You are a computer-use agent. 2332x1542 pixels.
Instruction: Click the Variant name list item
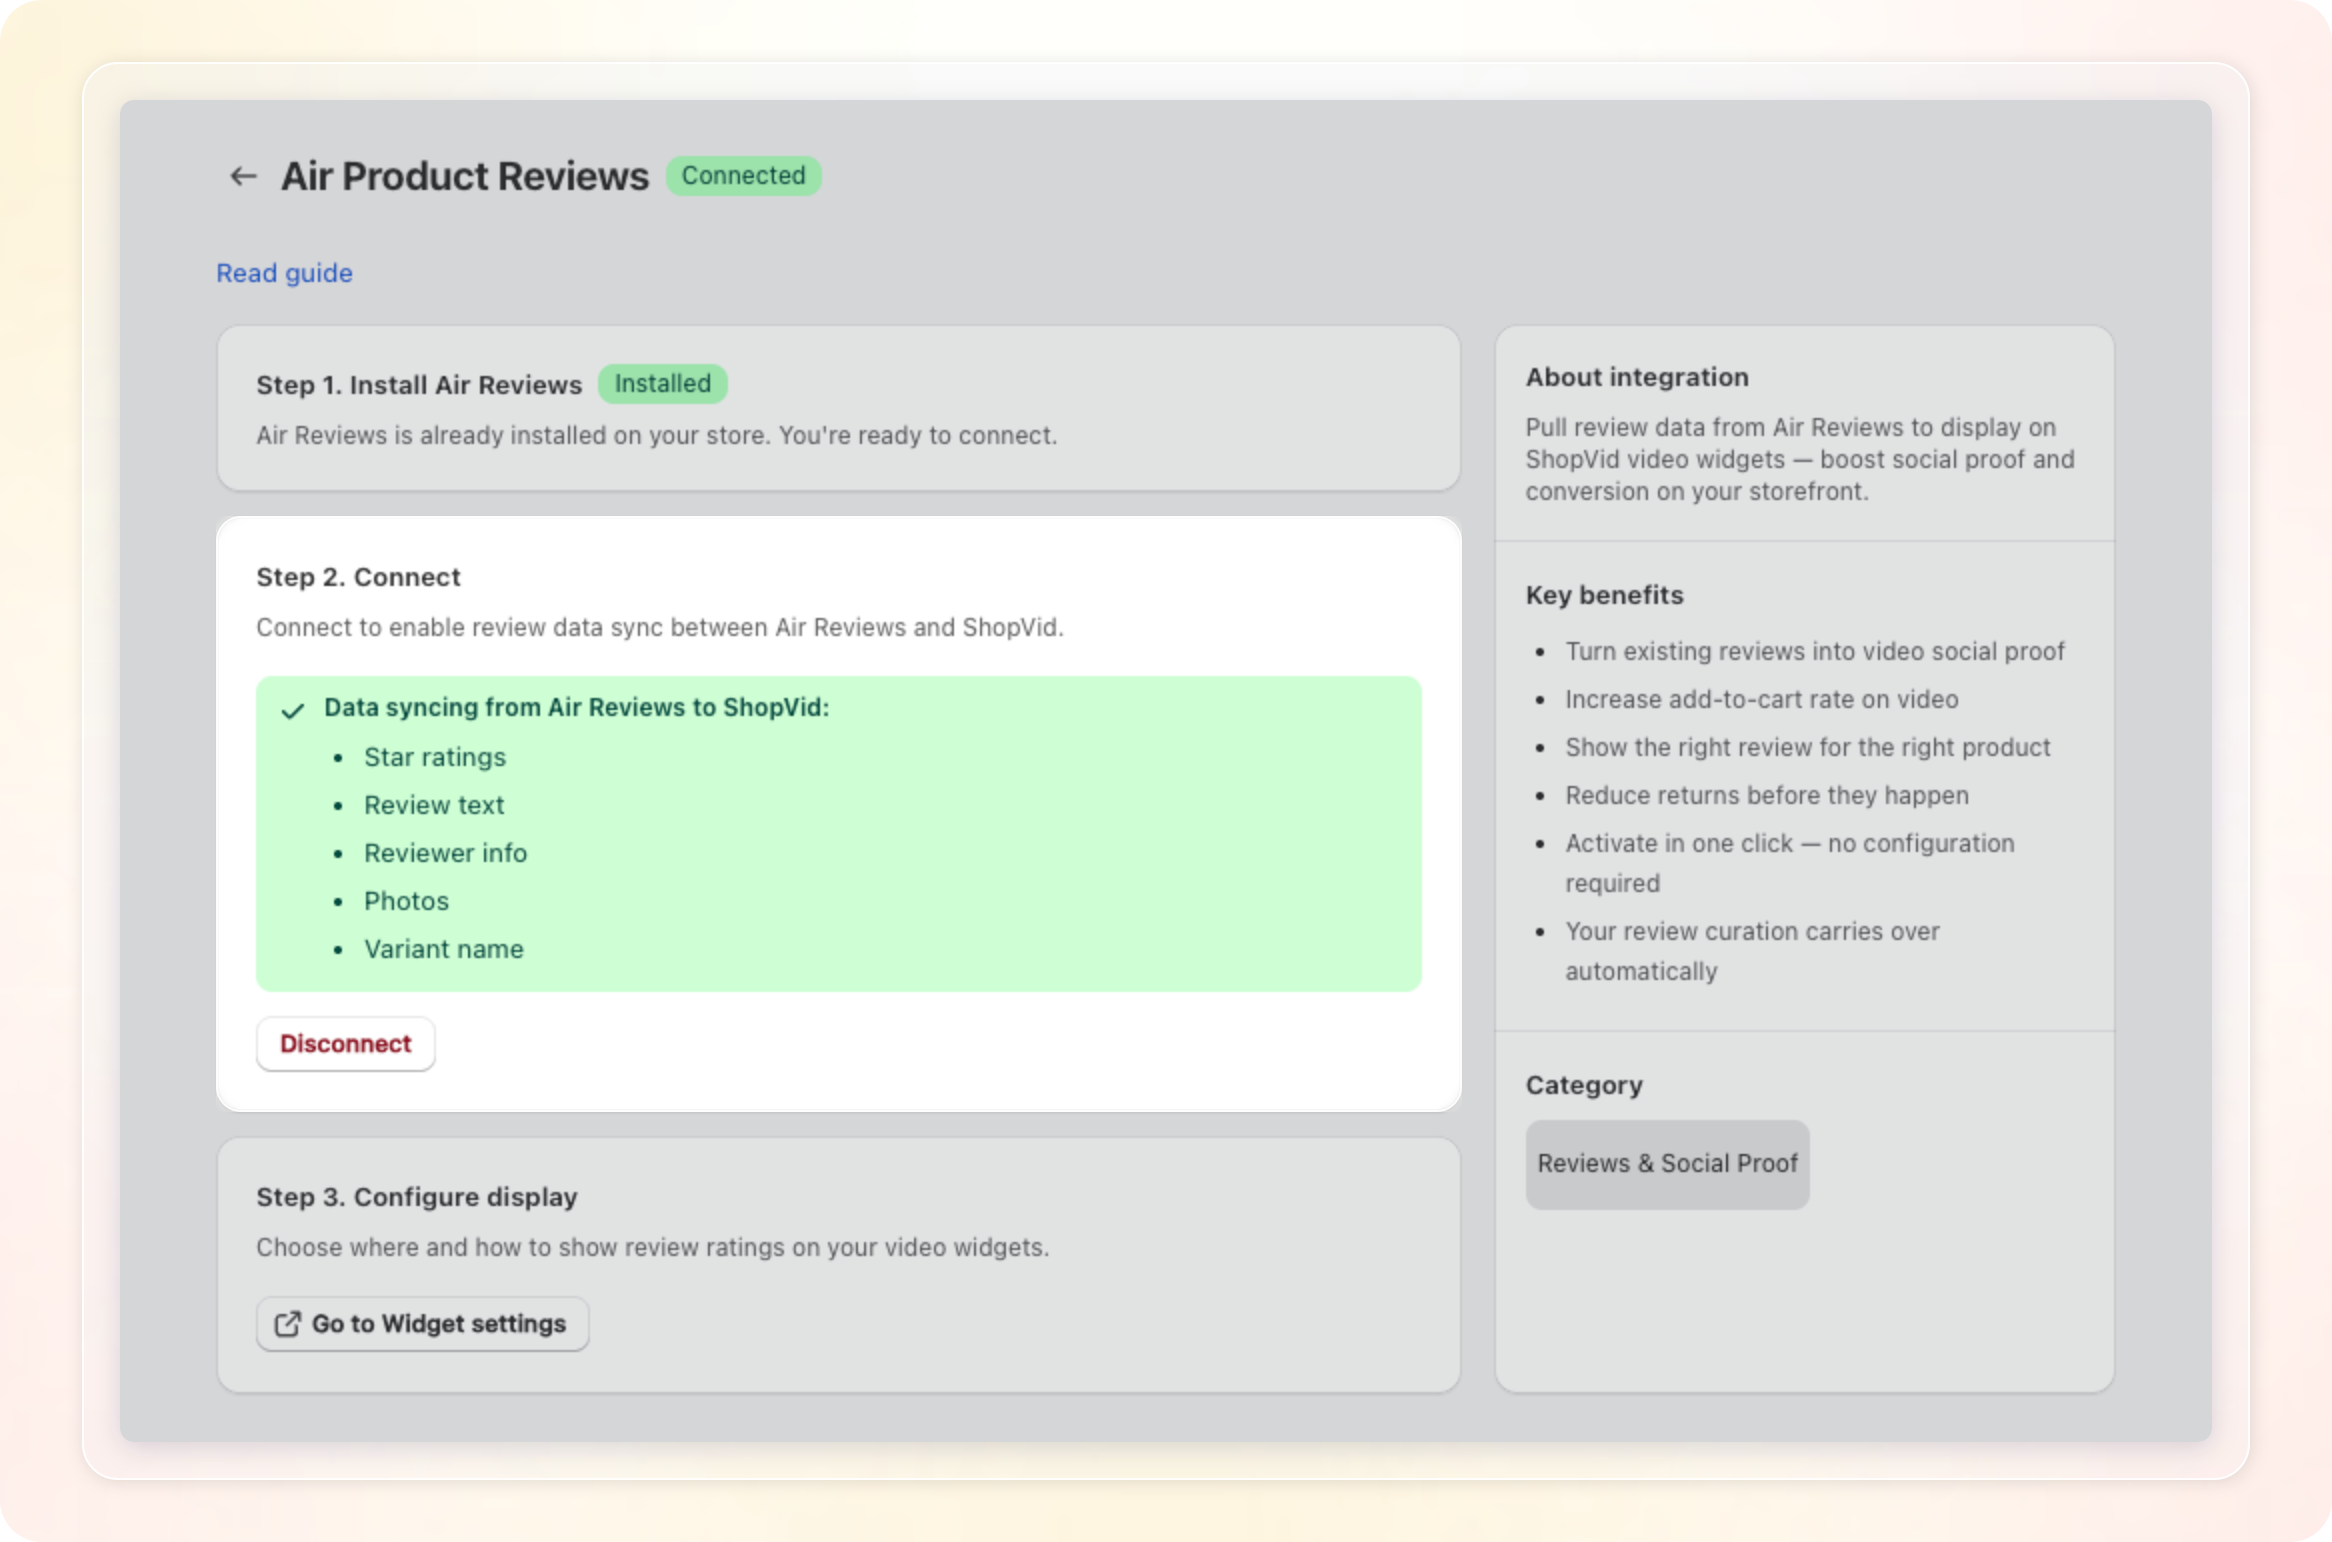point(444,949)
